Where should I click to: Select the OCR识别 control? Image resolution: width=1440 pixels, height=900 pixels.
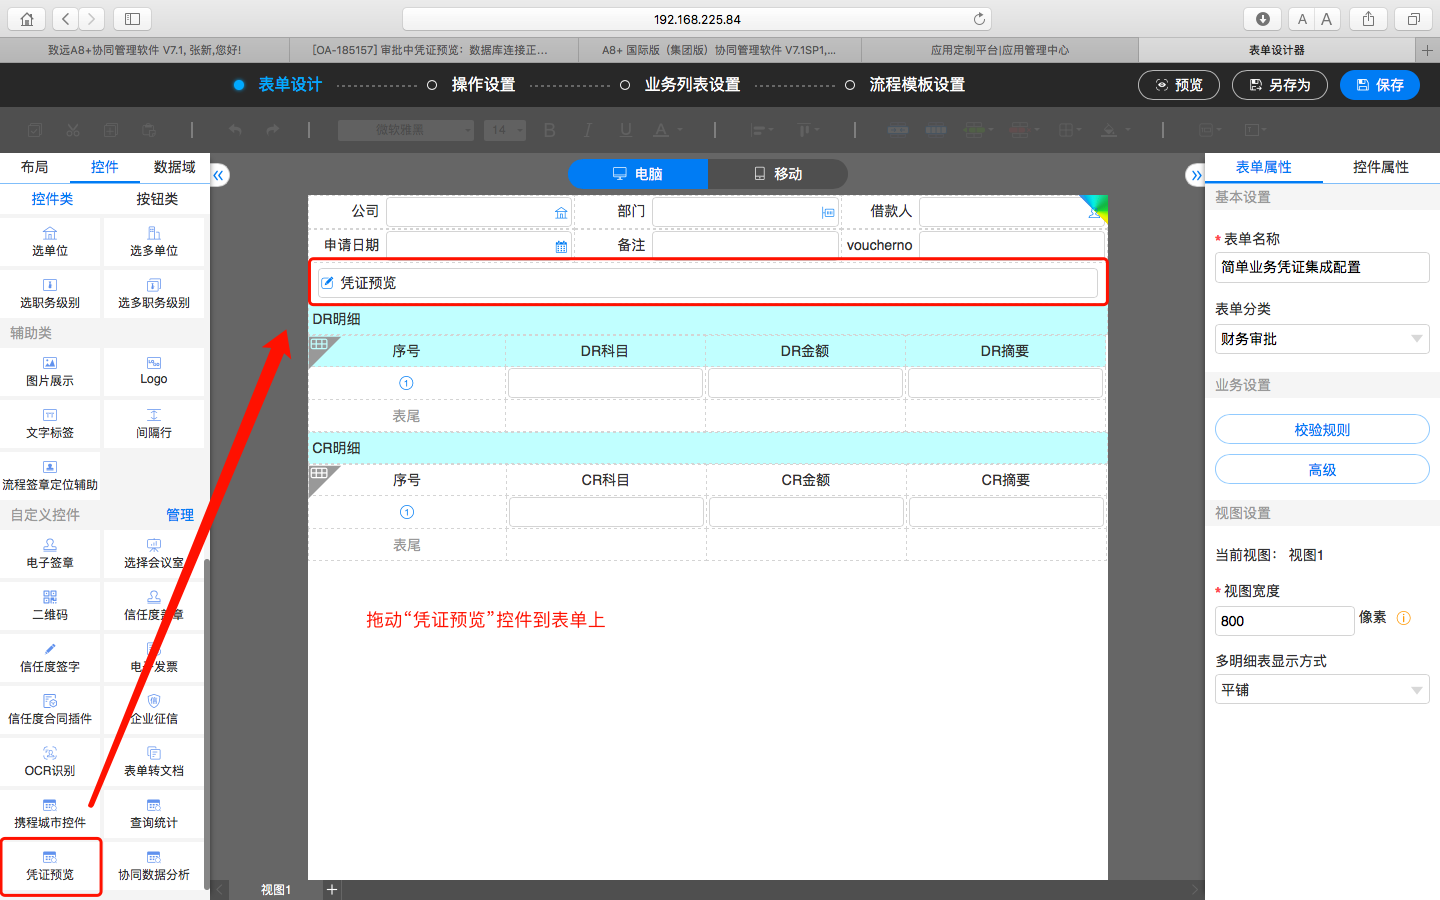coord(50,761)
